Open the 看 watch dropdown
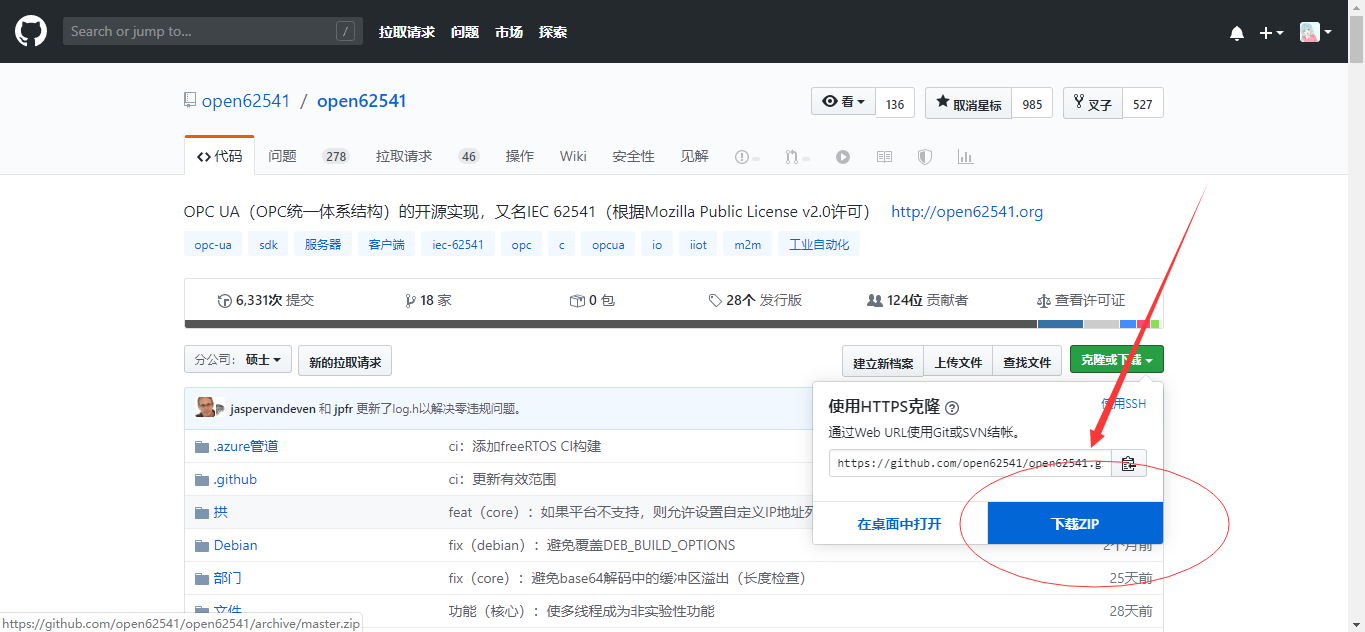This screenshot has width=1365, height=632. tap(842, 101)
